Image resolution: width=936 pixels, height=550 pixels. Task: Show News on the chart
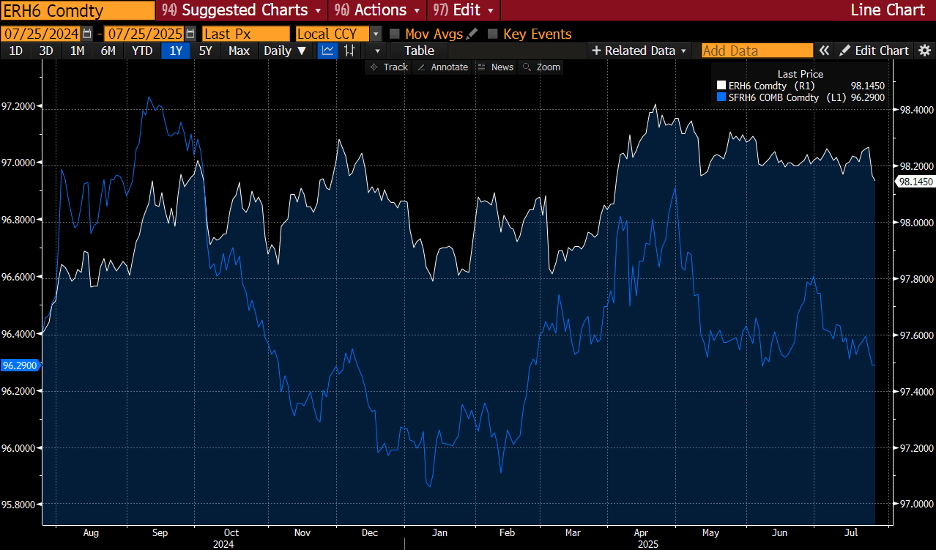pyautogui.click(x=495, y=67)
